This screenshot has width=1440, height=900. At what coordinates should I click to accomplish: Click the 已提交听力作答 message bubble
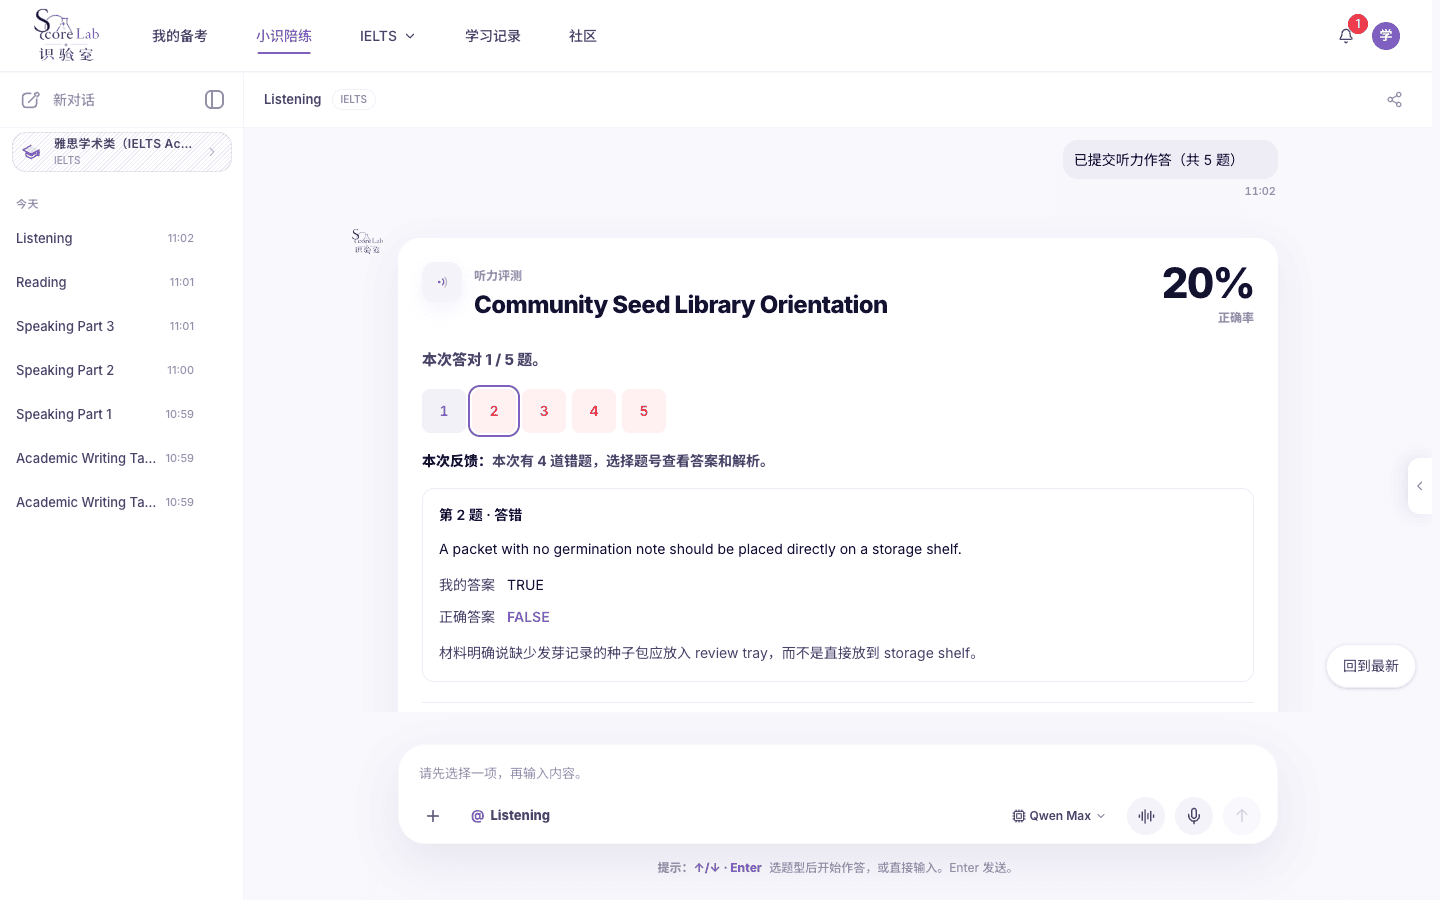[1170, 159]
